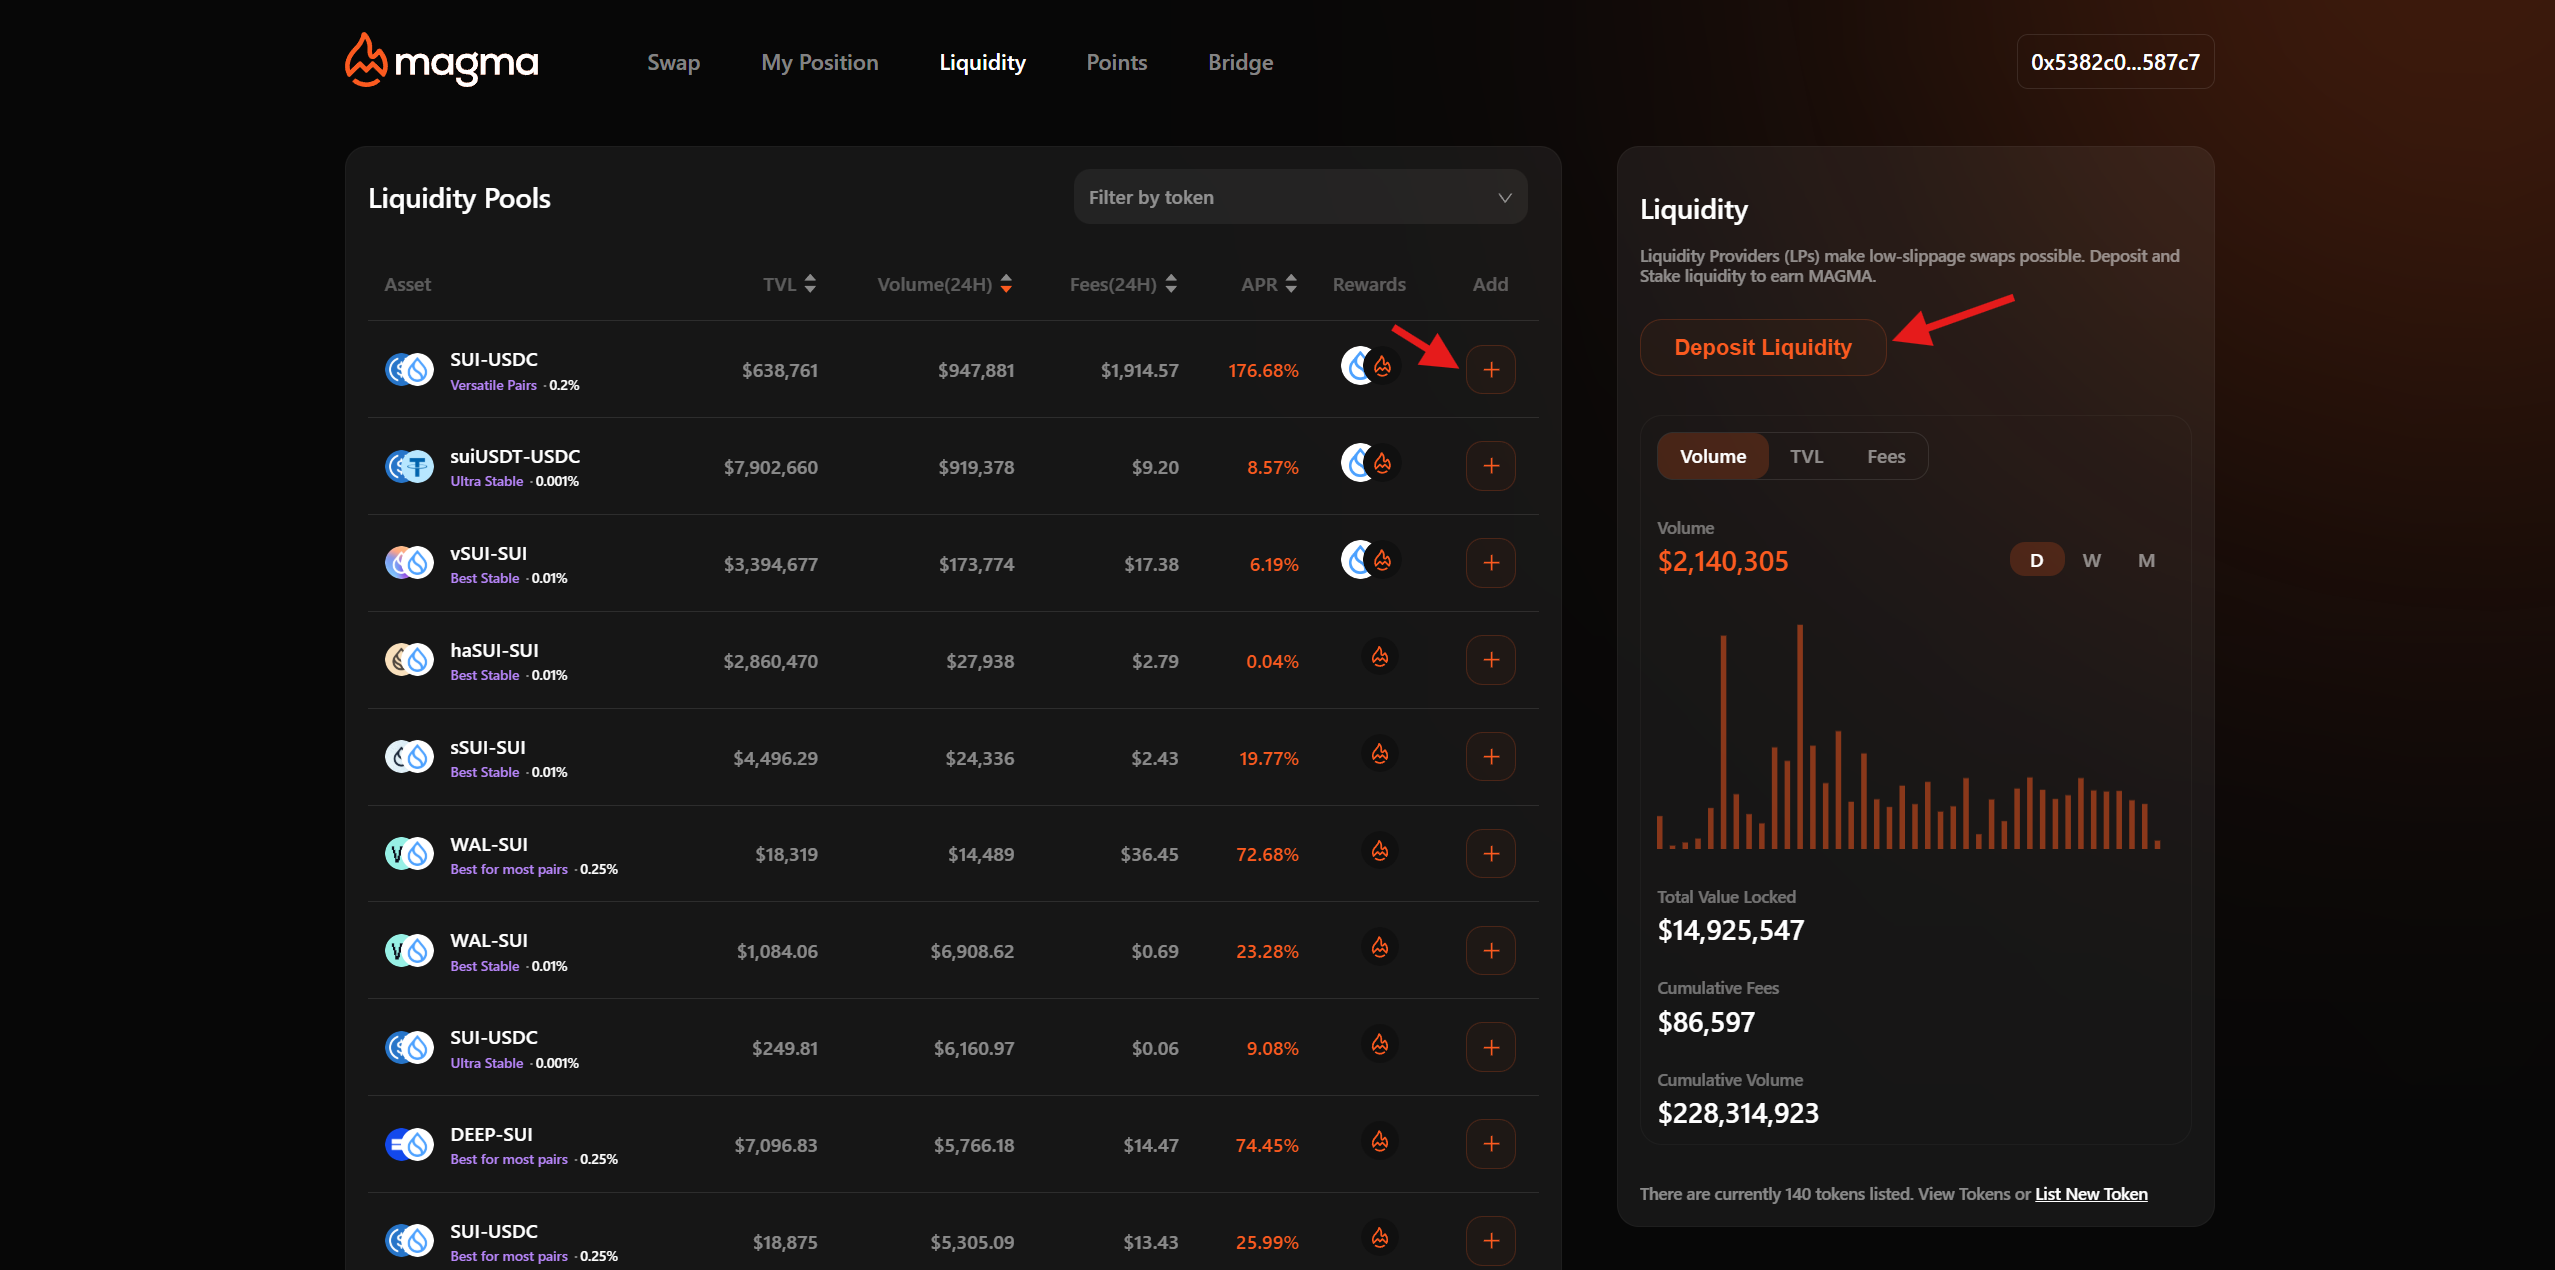
Task: Click rewards icons of vSUI-SUI row
Action: pos(1370,560)
